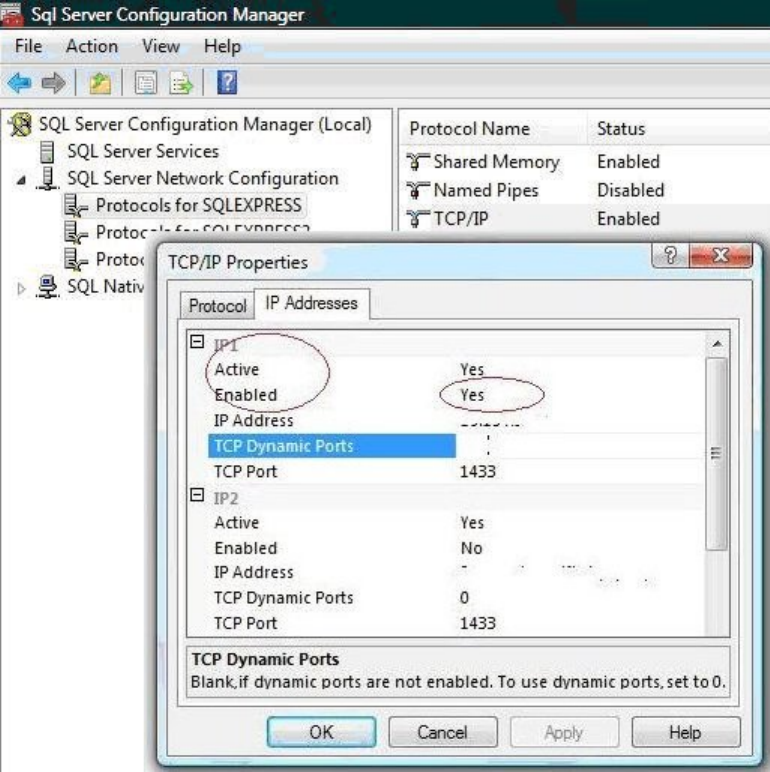The width and height of the screenshot is (770, 772).
Task: Click the Properties toolbar icon
Action: (146, 83)
